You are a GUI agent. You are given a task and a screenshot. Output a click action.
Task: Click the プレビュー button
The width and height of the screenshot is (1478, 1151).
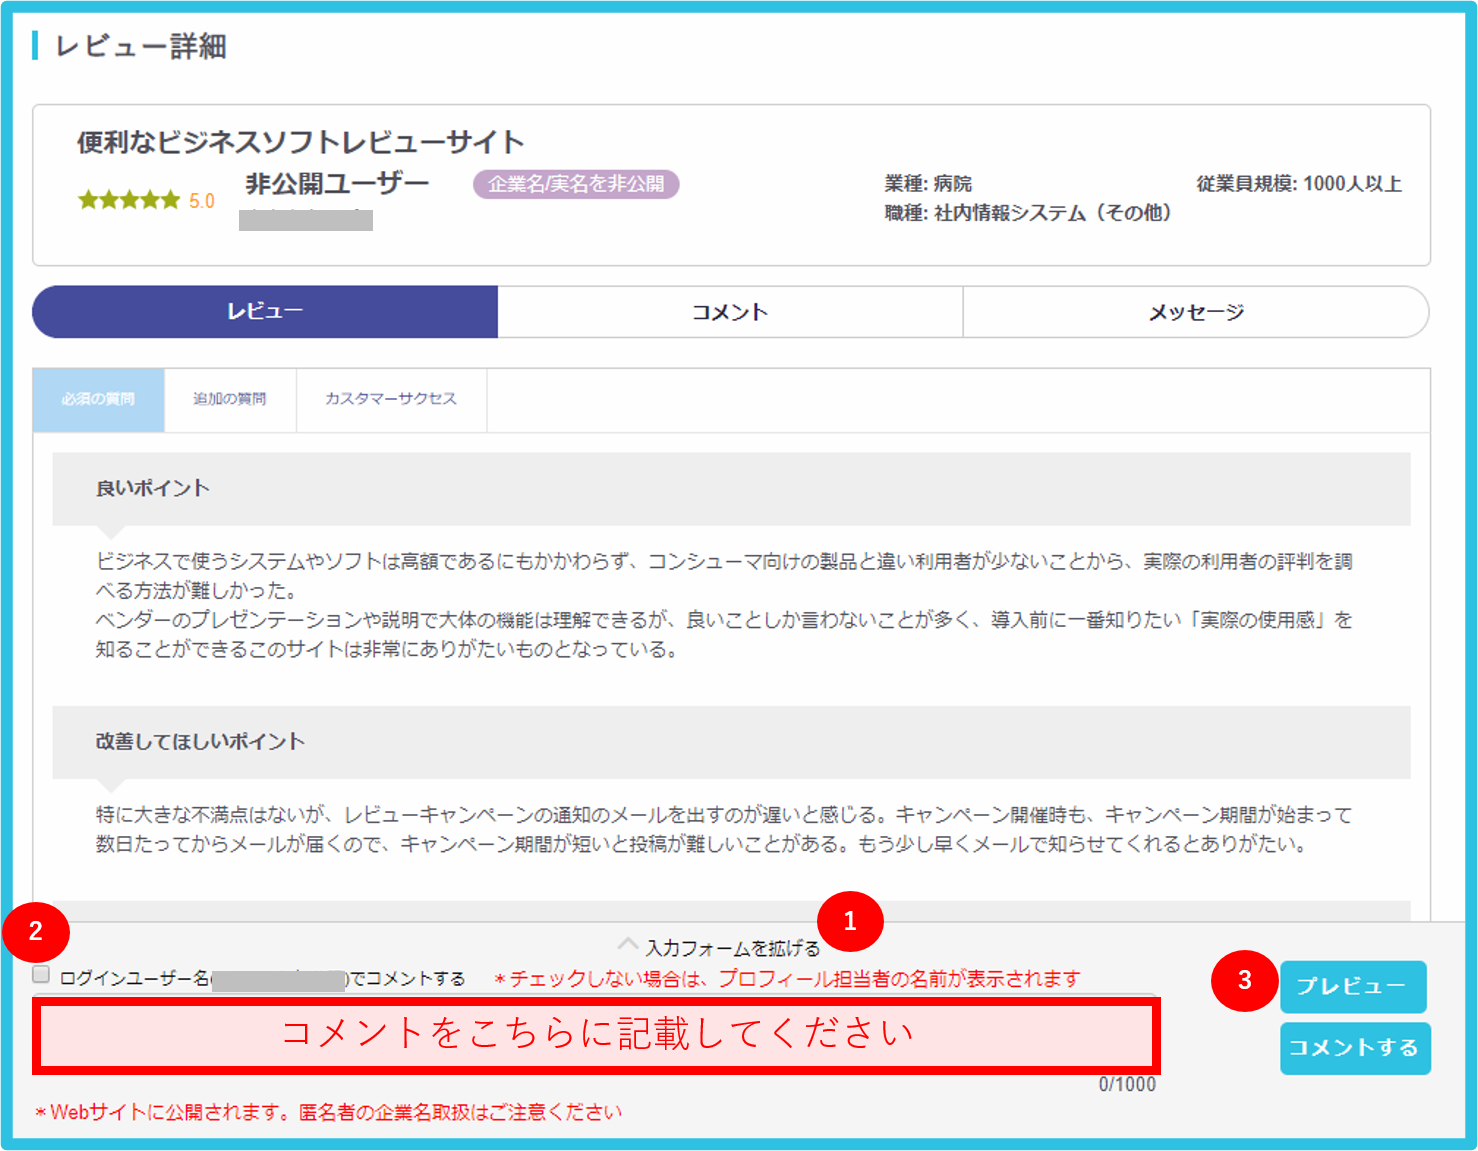1353,986
